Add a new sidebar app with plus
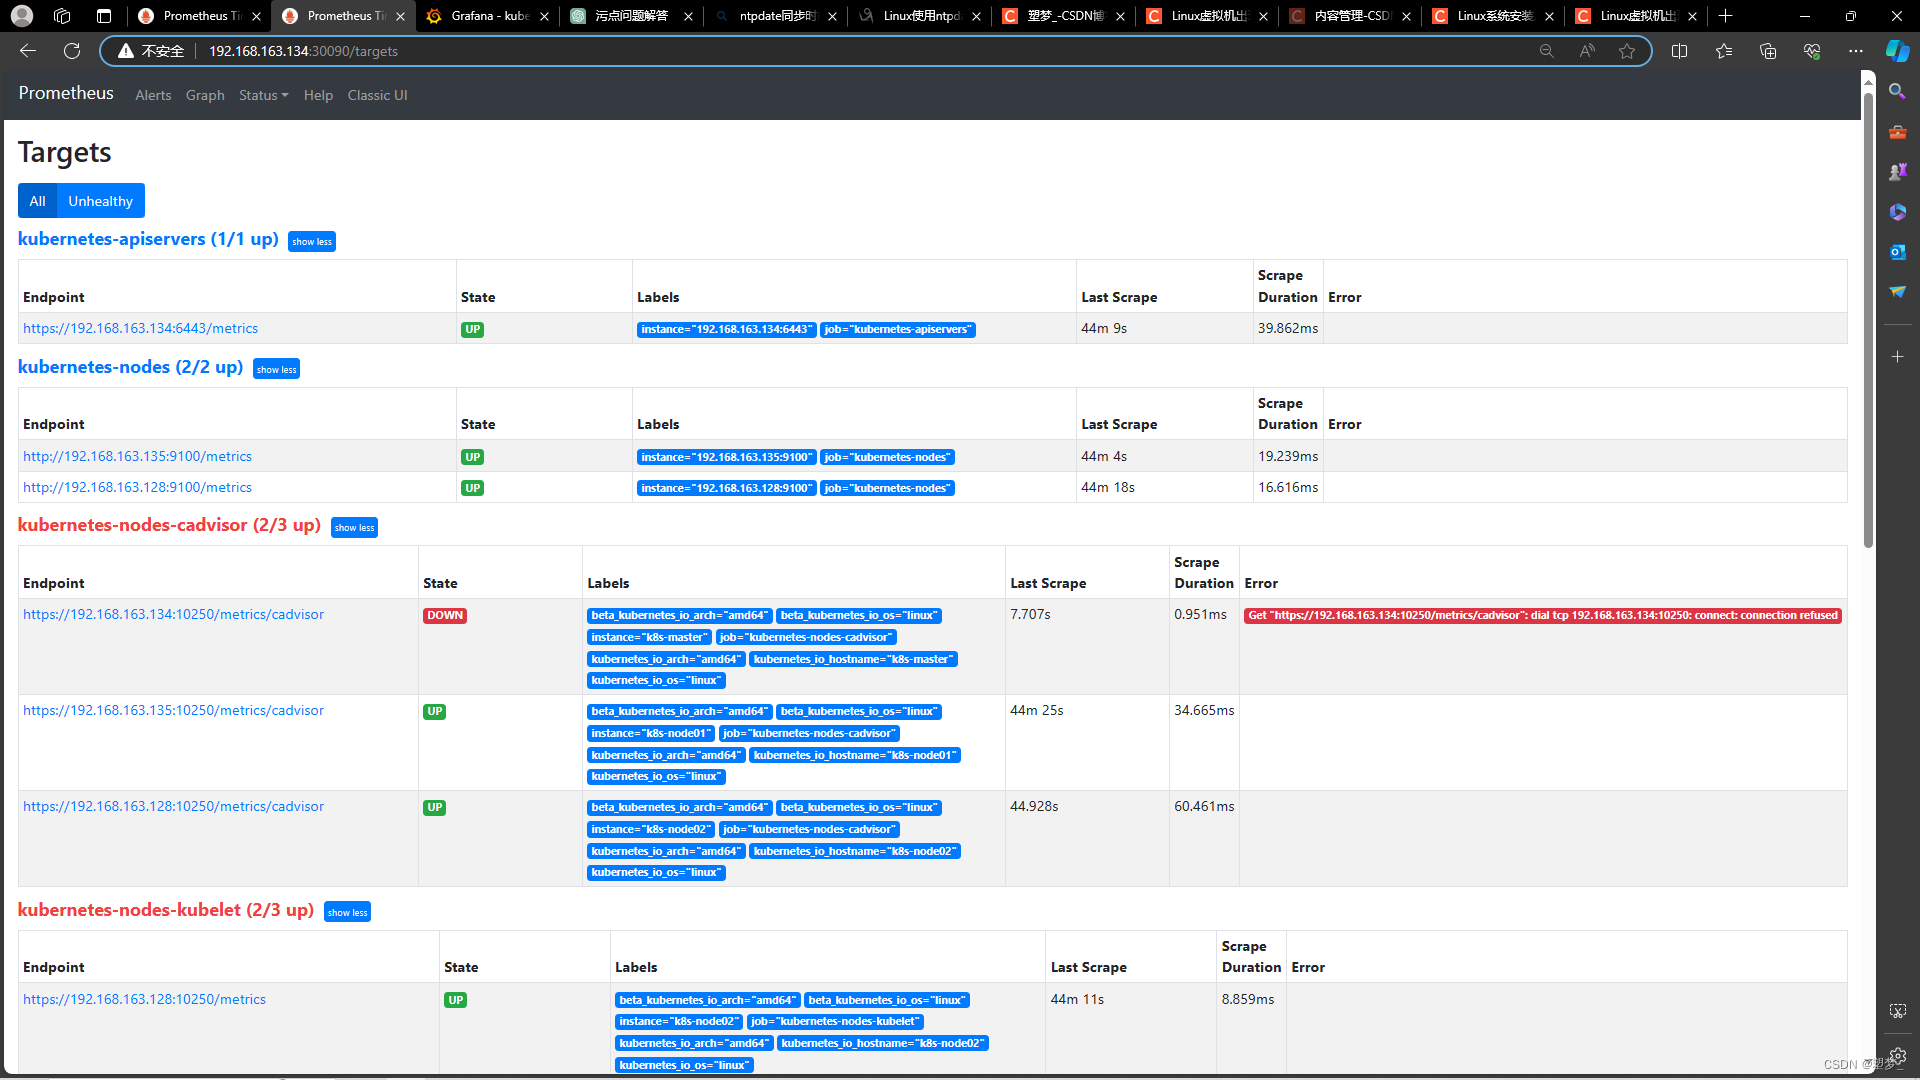The height and width of the screenshot is (1080, 1920). click(1897, 356)
